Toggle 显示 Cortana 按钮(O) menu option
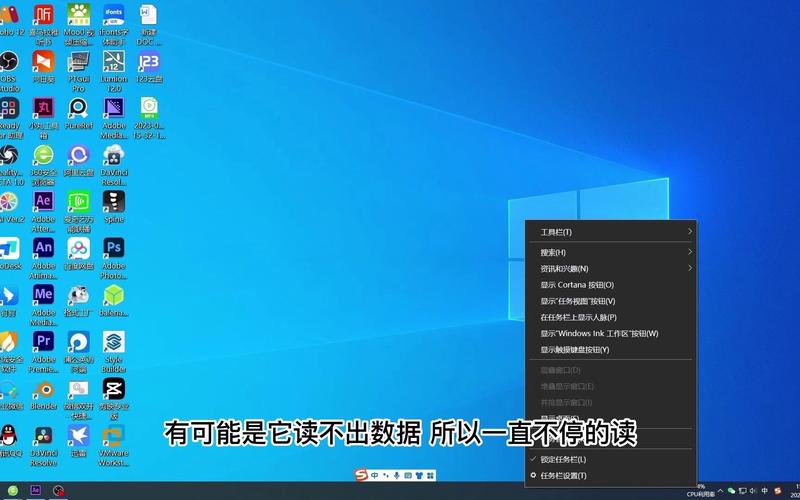Screen dimensions: 800x500 pos(611,285)
